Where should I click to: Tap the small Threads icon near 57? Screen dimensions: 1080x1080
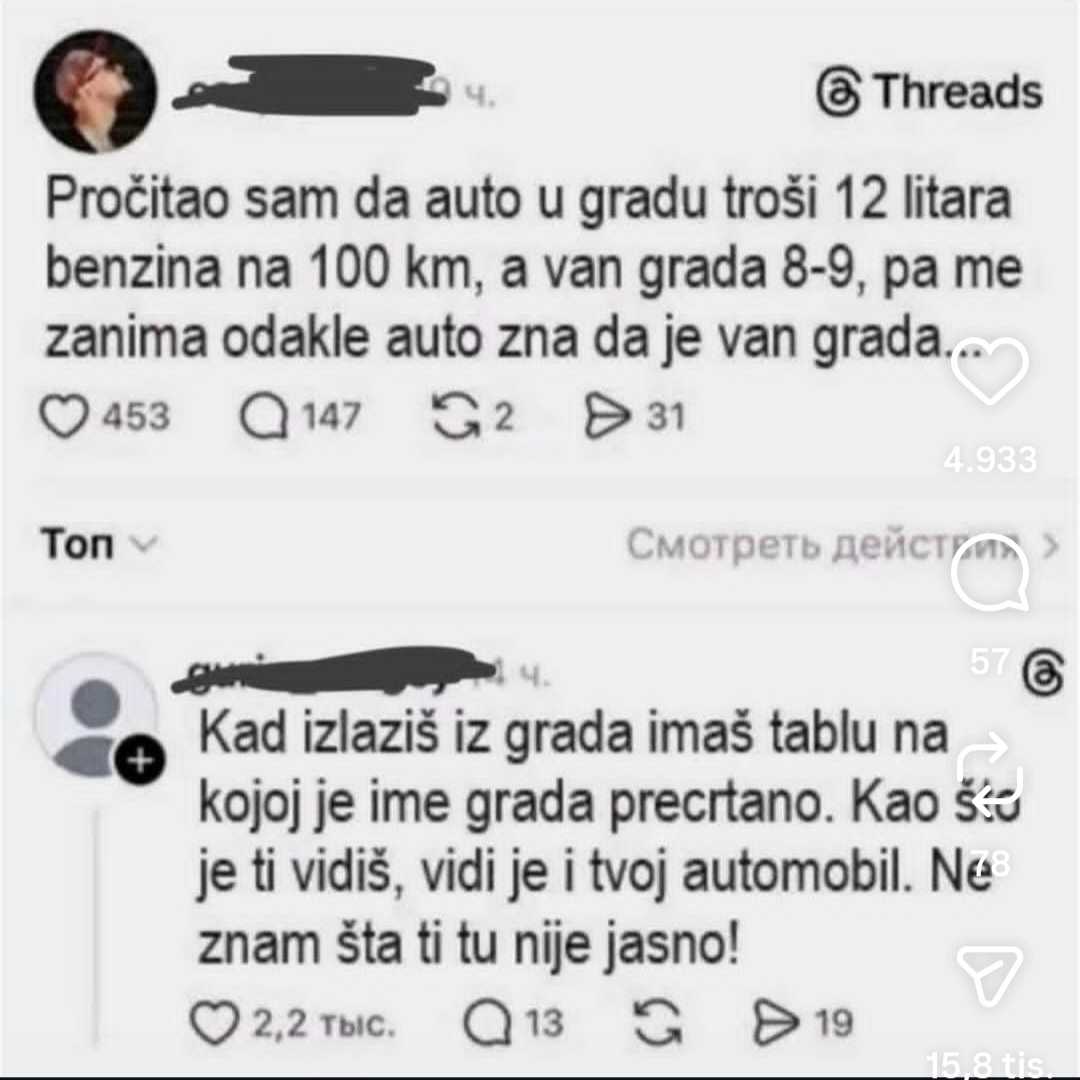click(x=1043, y=673)
